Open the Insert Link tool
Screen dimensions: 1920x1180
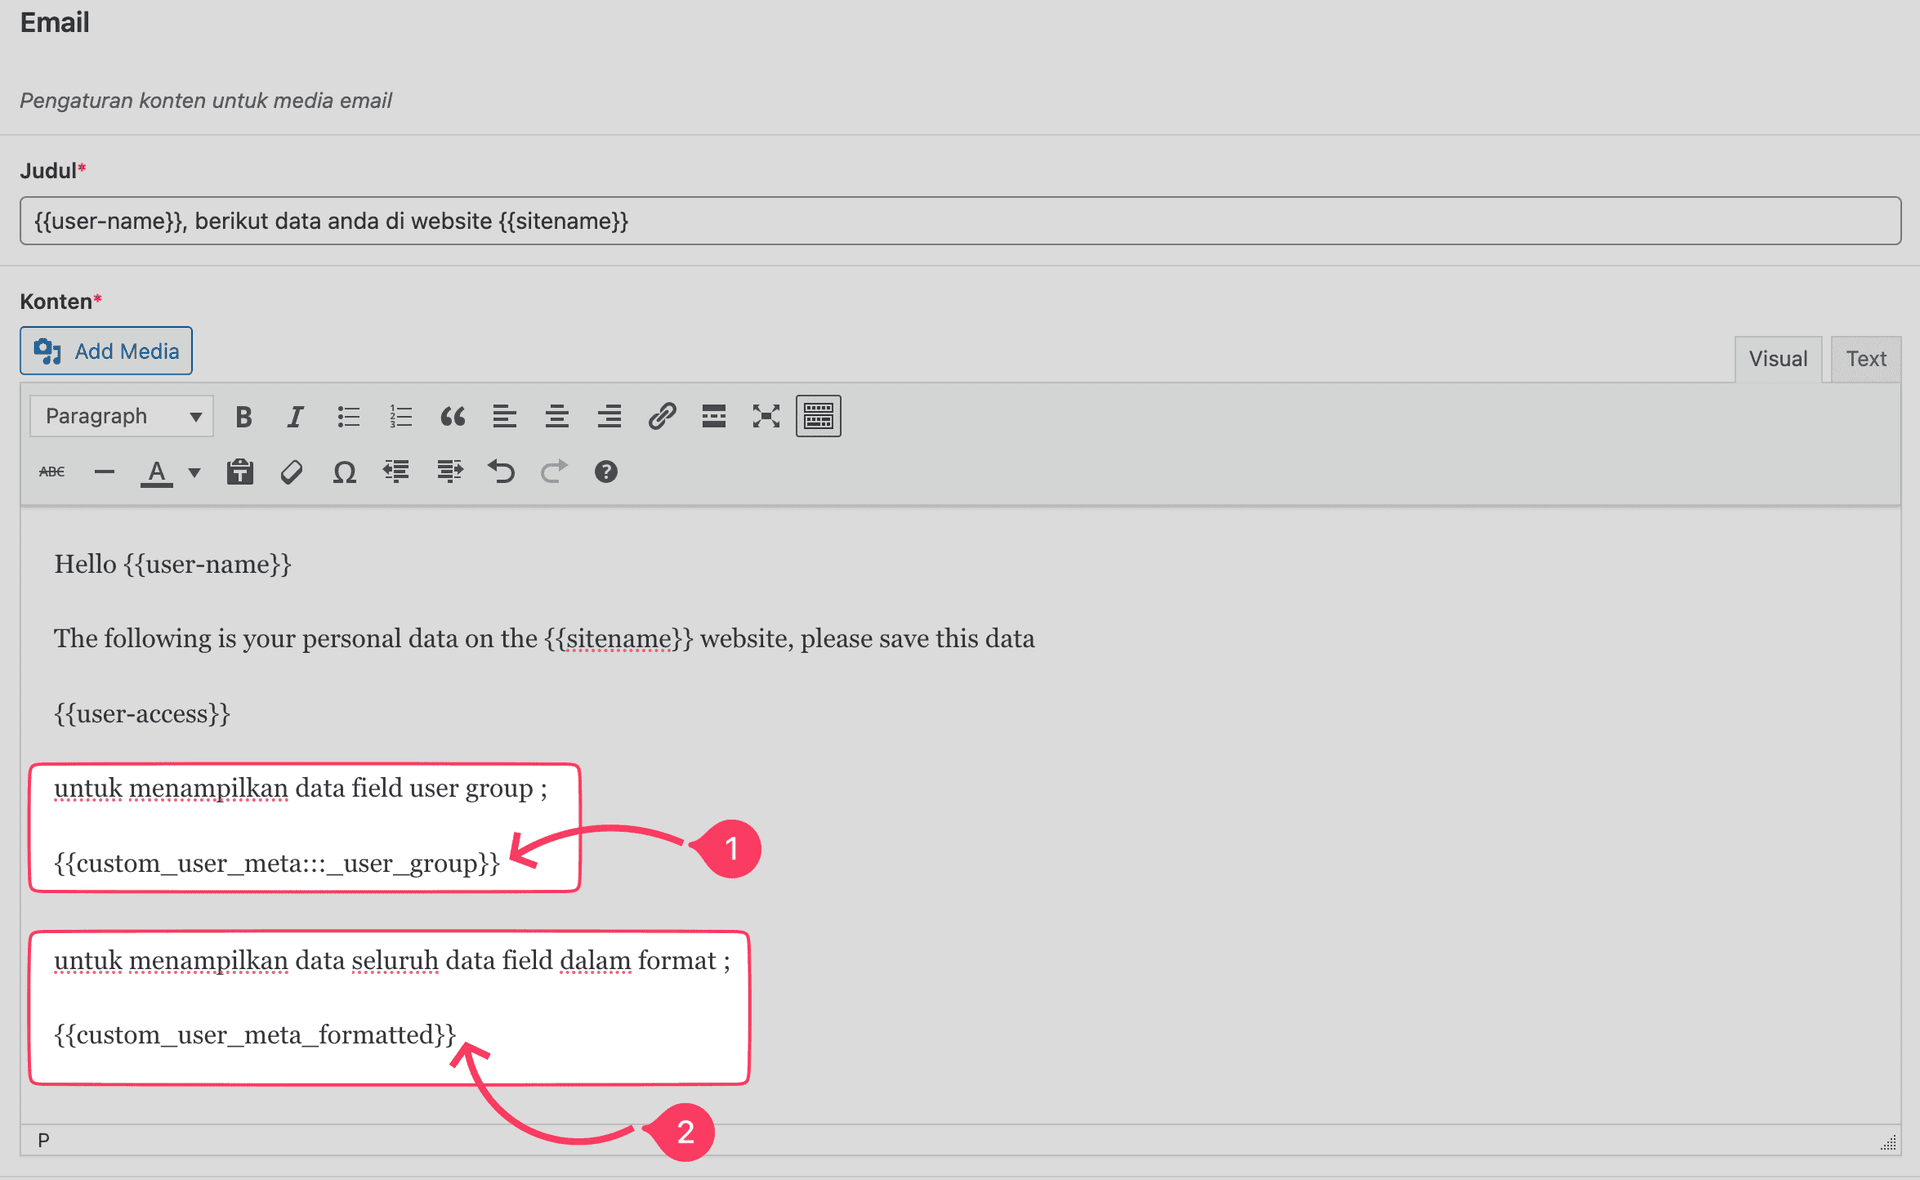[x=662, y=416]
